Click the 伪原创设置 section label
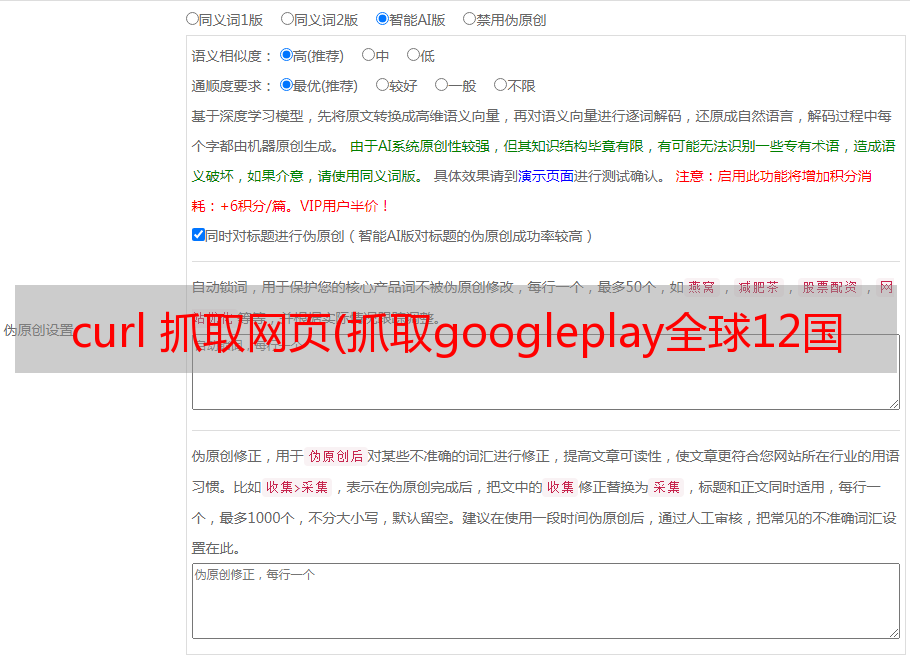Viewport: 911px width, 658px height. tap(38, 331)
